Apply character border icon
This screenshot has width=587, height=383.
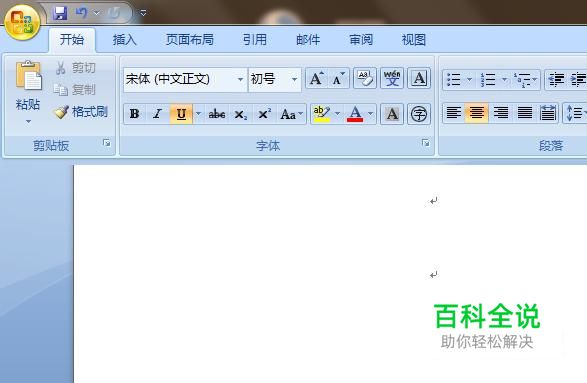tap(419, 79)
